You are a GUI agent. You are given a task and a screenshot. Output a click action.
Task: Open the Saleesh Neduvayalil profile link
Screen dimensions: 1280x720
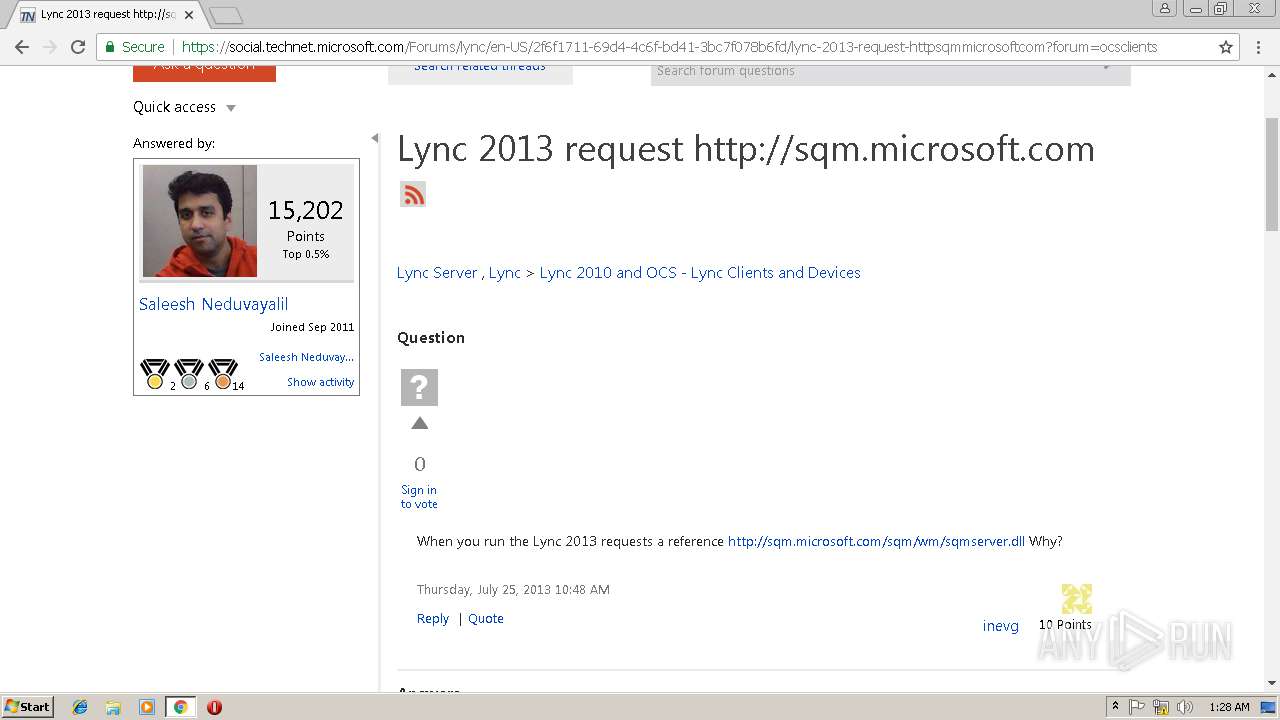[x=213, y=304]
